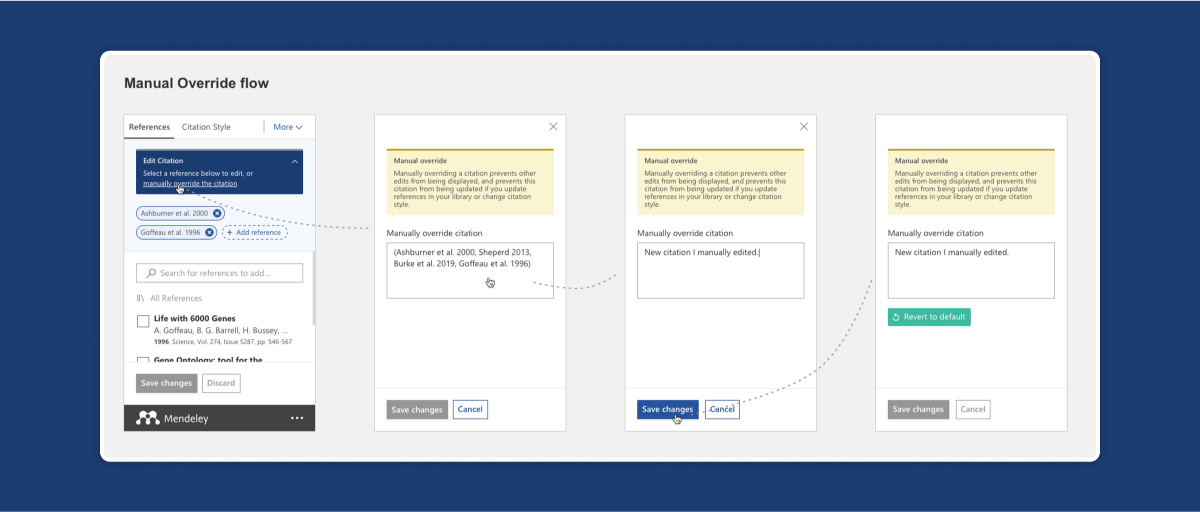Select the References tab
Viewport: 1200px width, 512px height.
149,127
